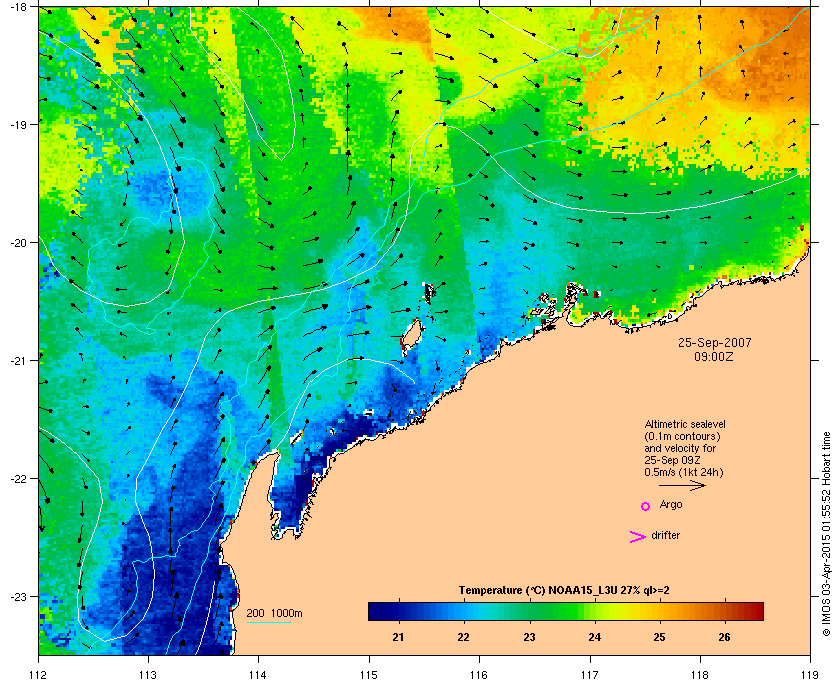Click the colorbar value 25
840x680 pixels.
pyautogui.click(x=659, y=637)
